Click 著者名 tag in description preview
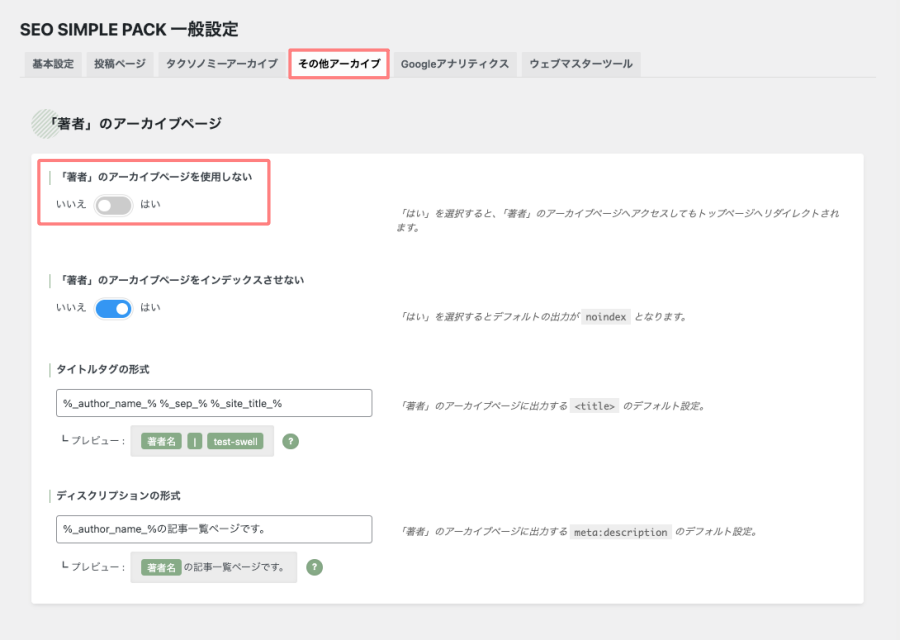Viewport: 900px width, 640px height. [x=161, y=567]
